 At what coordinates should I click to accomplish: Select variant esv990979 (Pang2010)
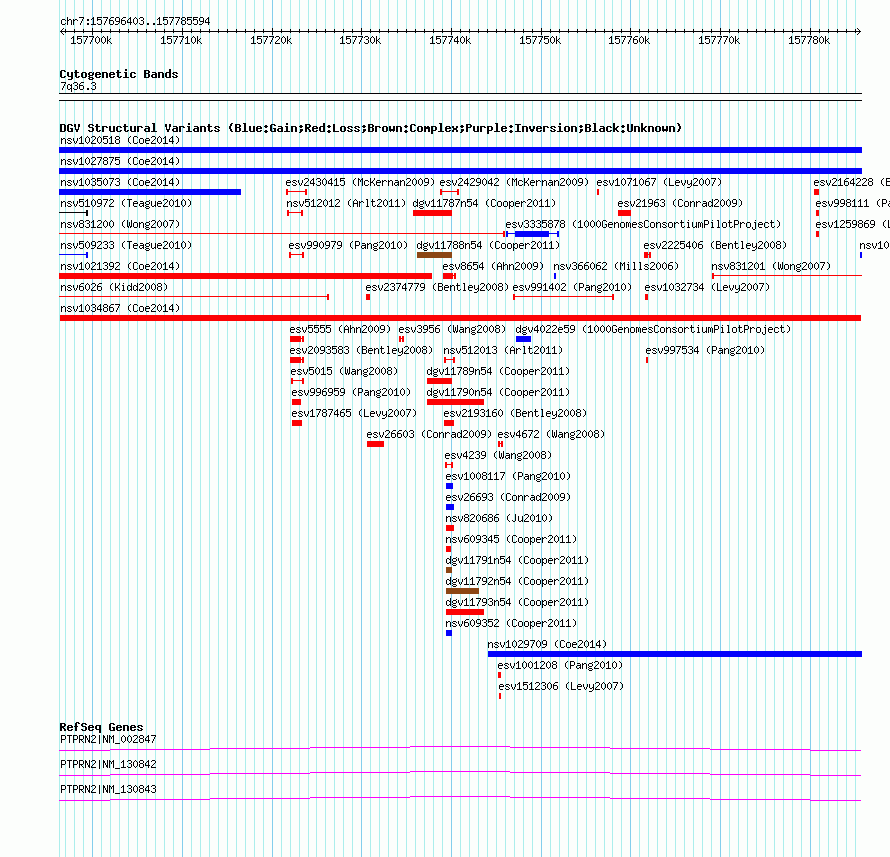pos(348,245)
